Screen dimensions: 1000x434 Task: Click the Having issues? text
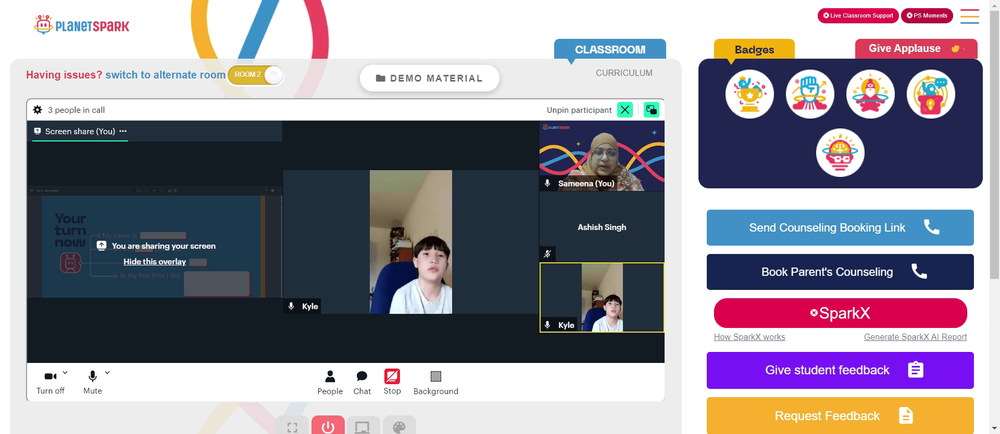(x=64, y=75)
